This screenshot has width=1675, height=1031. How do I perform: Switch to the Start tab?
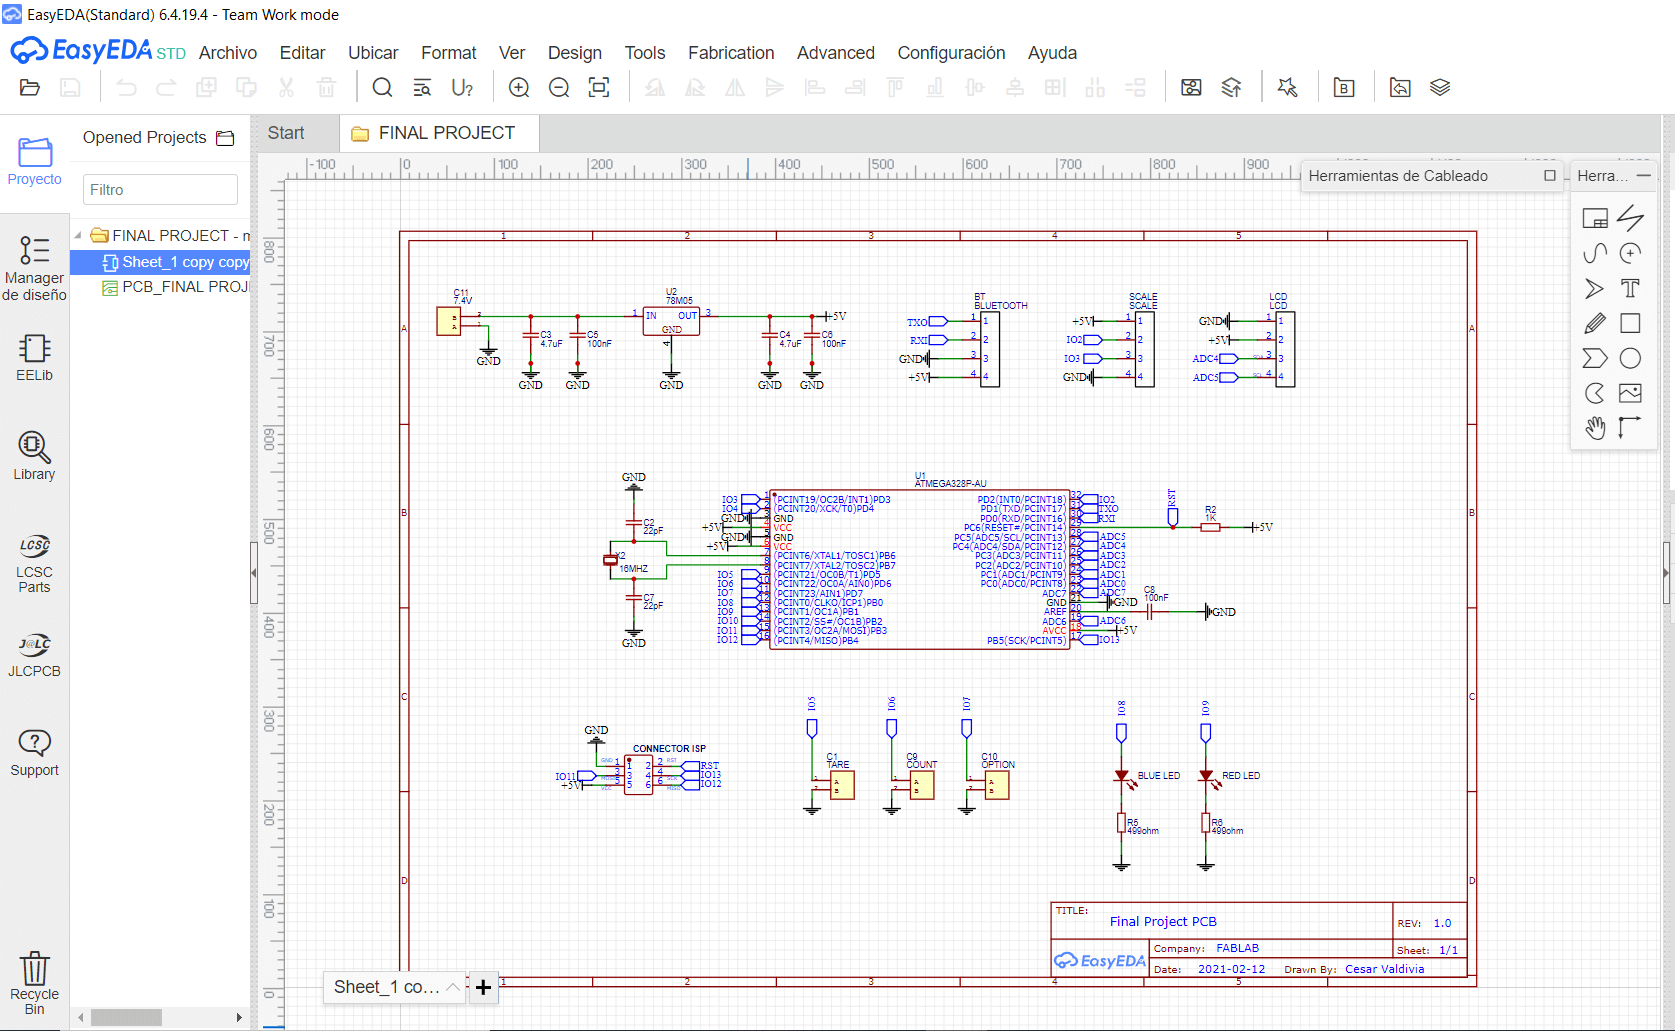click(286, 133)
